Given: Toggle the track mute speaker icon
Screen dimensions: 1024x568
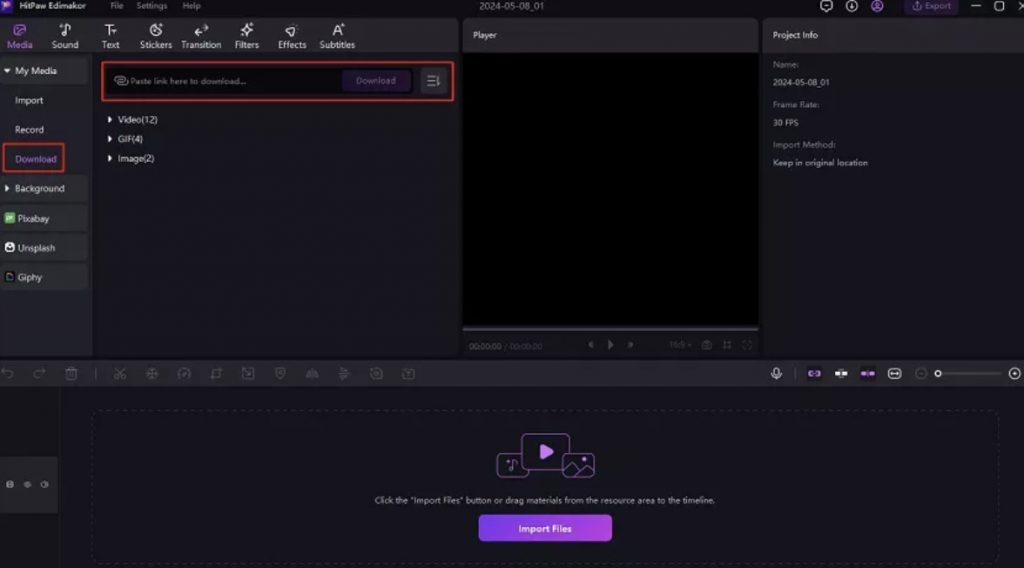Looking at the screenshot, I should click(x=45, y=484).
